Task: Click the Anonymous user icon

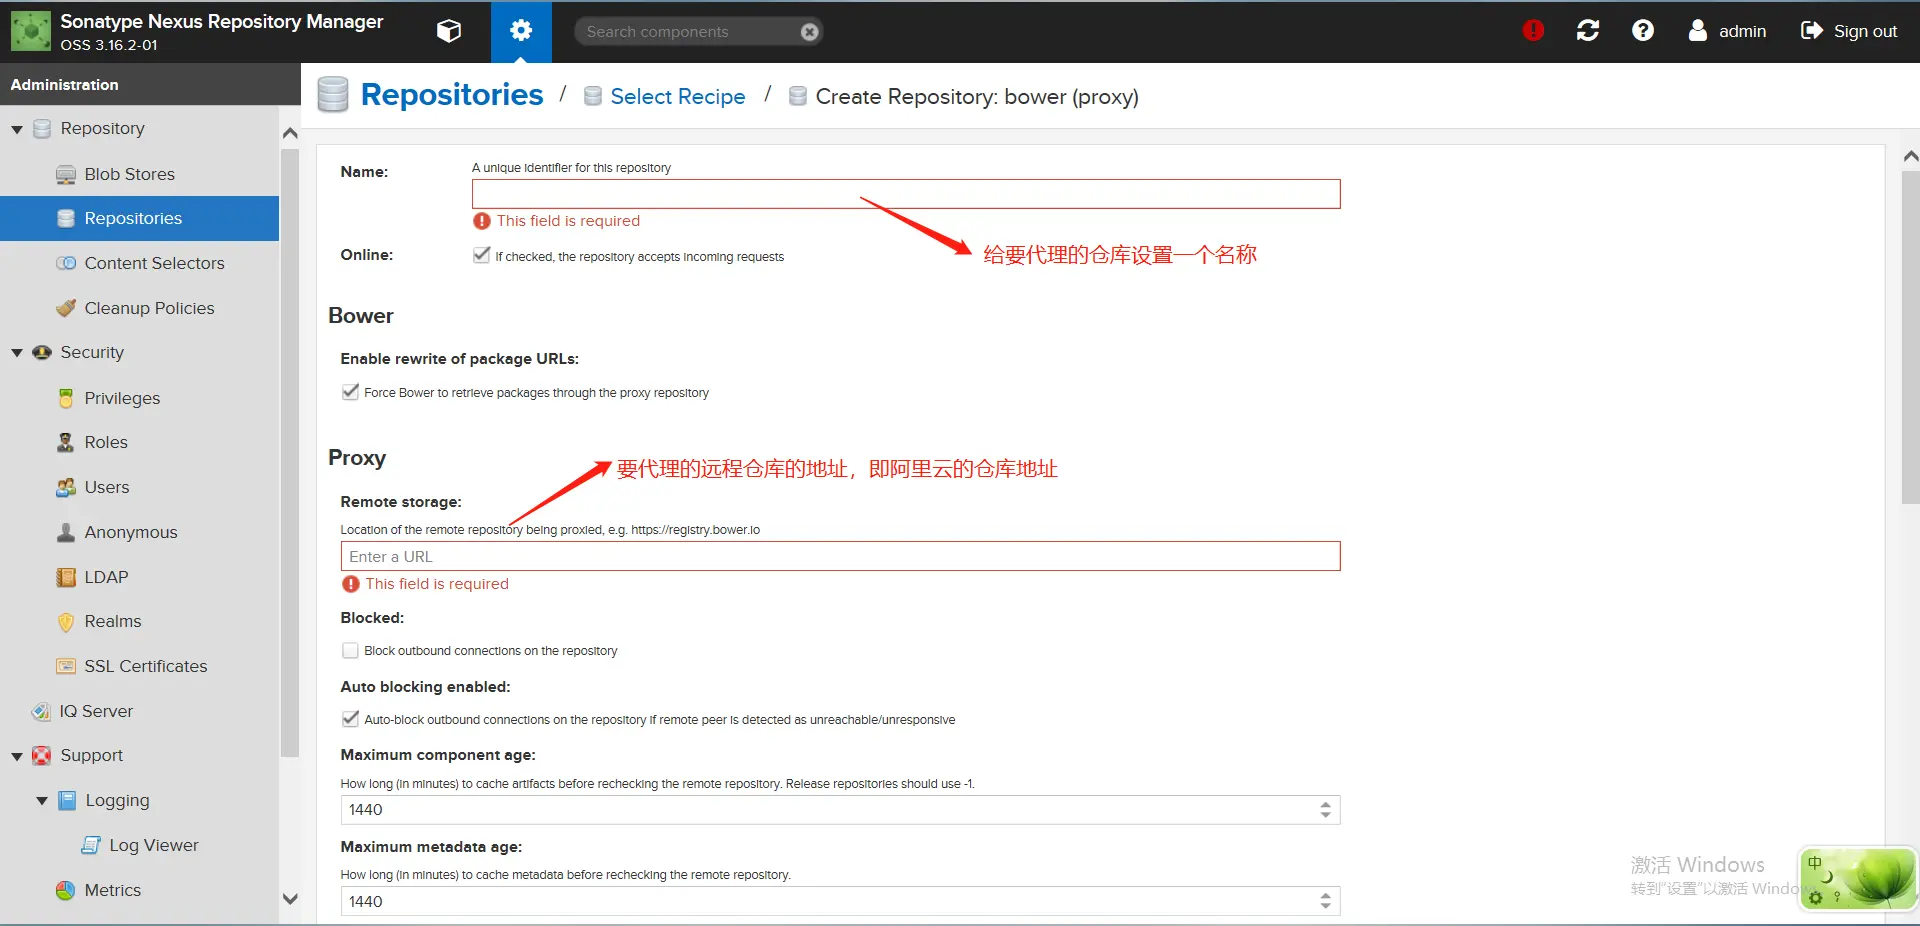Action: 66,532
